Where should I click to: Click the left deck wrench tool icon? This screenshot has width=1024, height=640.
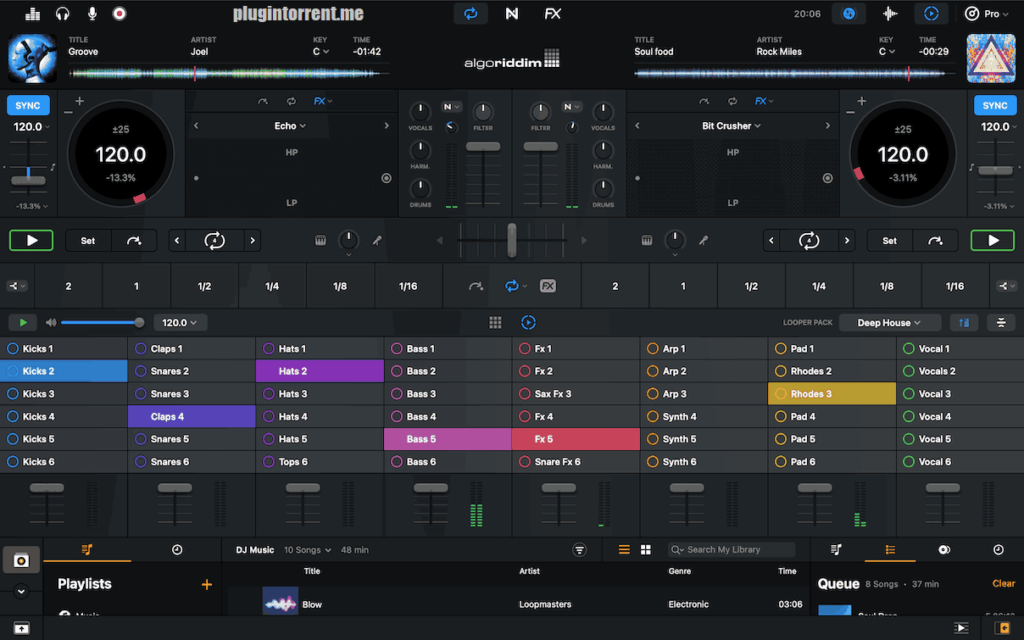(377, 241)
